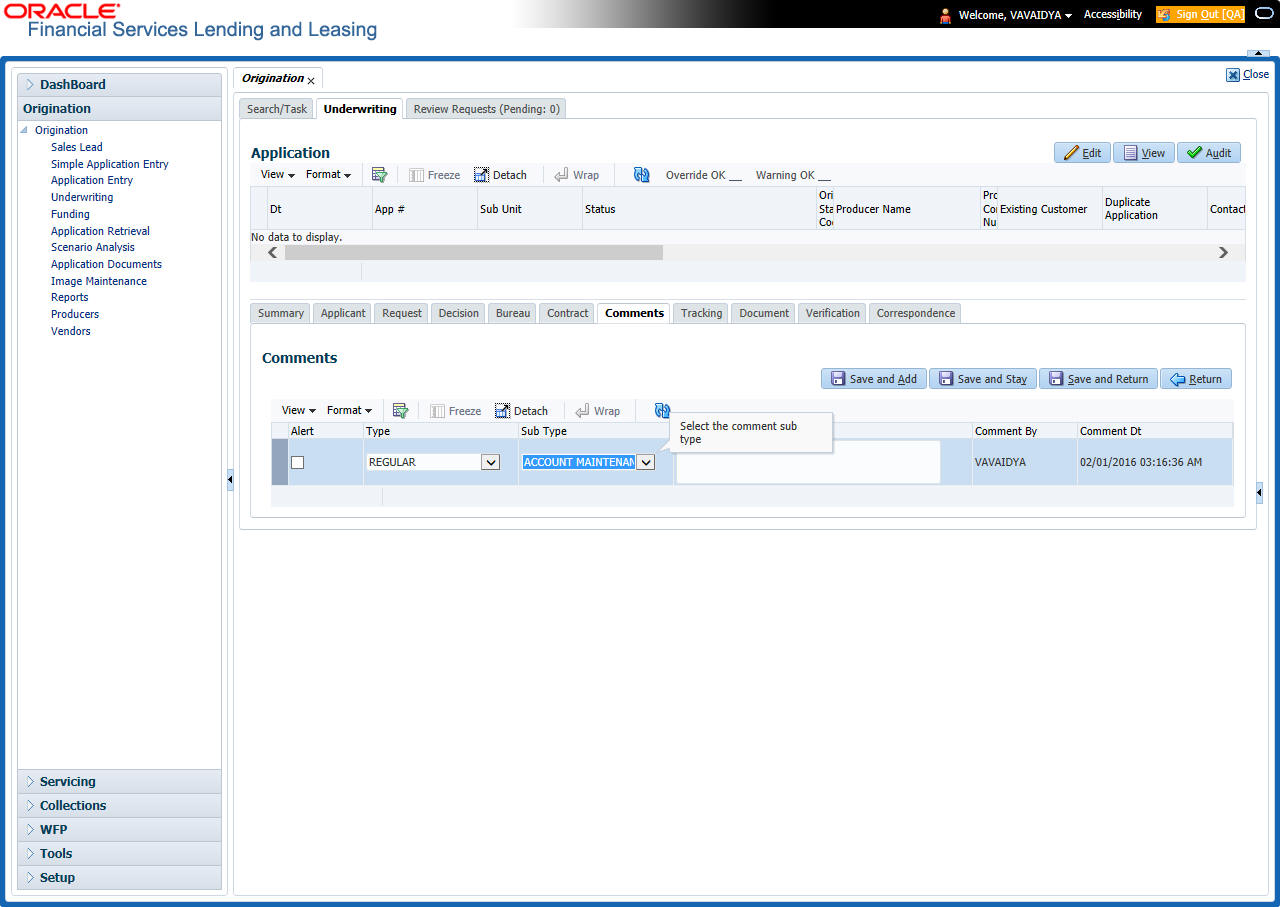The image size is (1280, 907).
Task: Open the Document sub-tab
Action: pyautogui.click(x=764, y=313)
